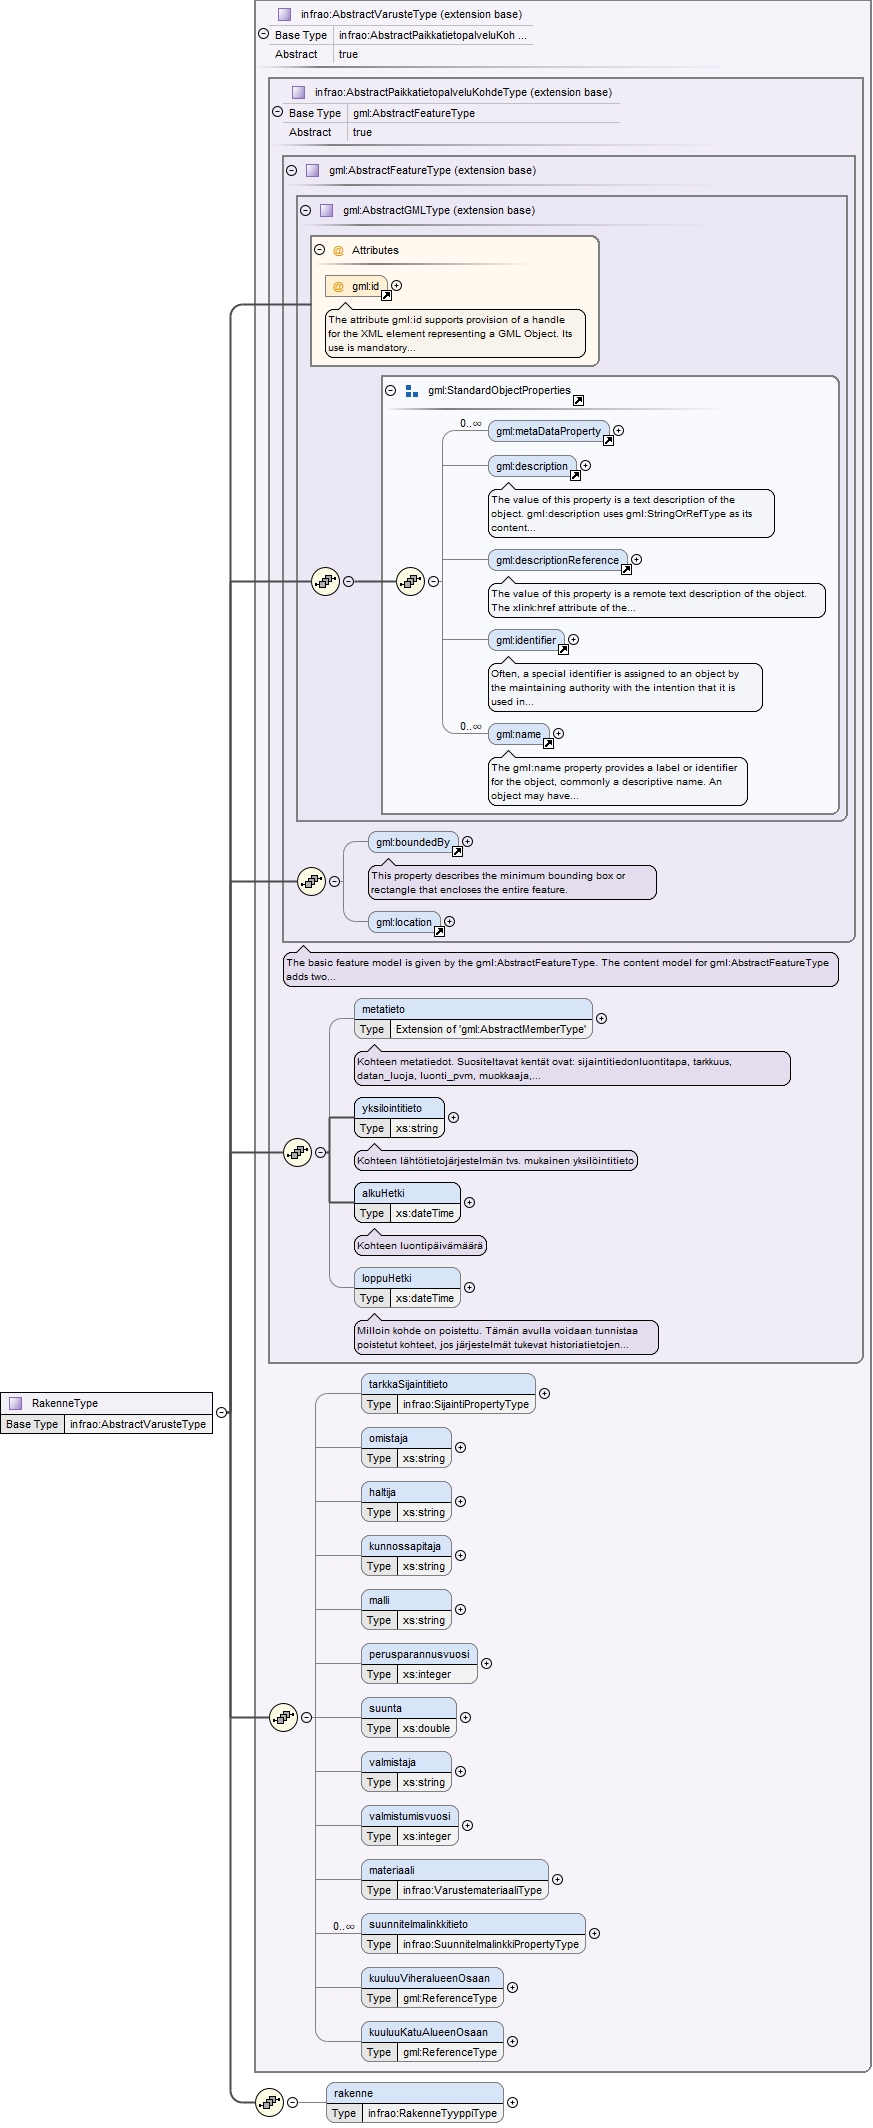
Task: Collapse the Attributes section
Action: click(x=320, y=250)
